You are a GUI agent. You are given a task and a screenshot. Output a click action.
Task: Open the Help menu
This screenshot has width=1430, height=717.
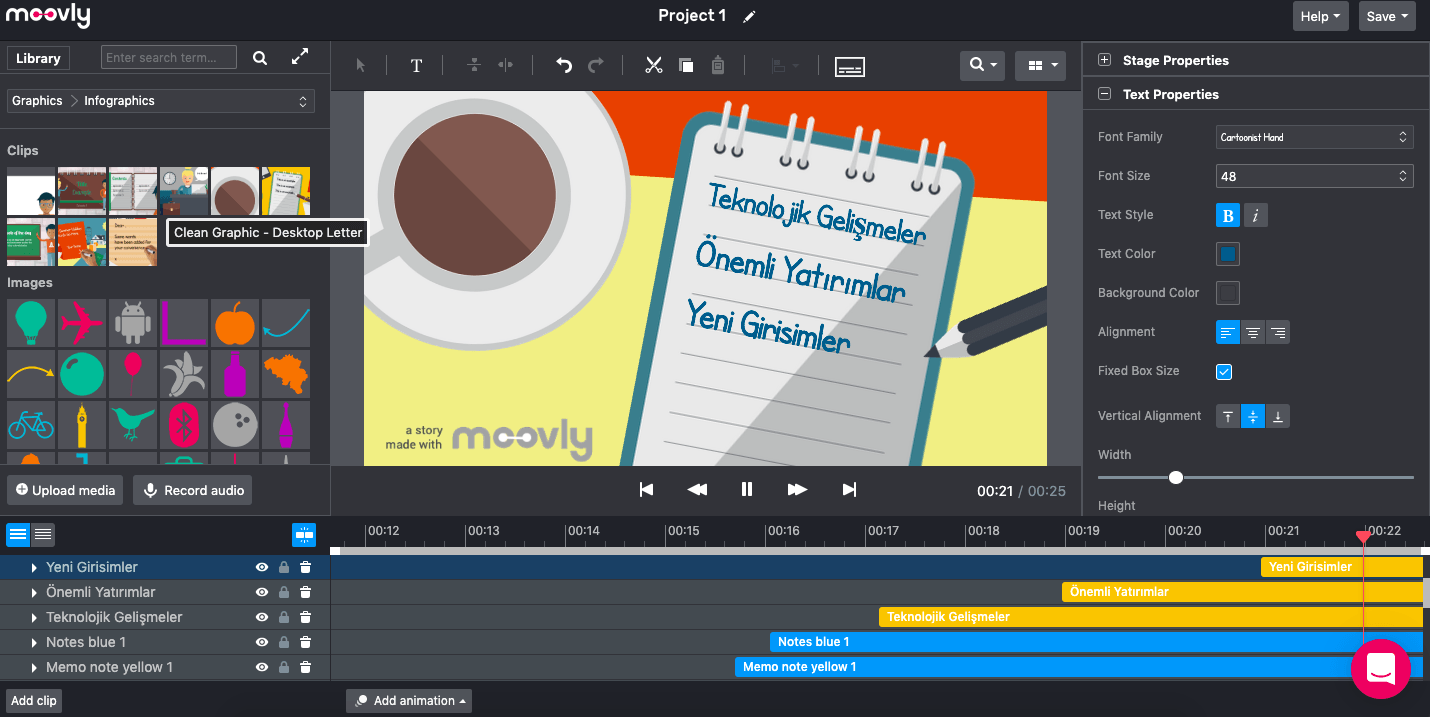(1320, 16)
